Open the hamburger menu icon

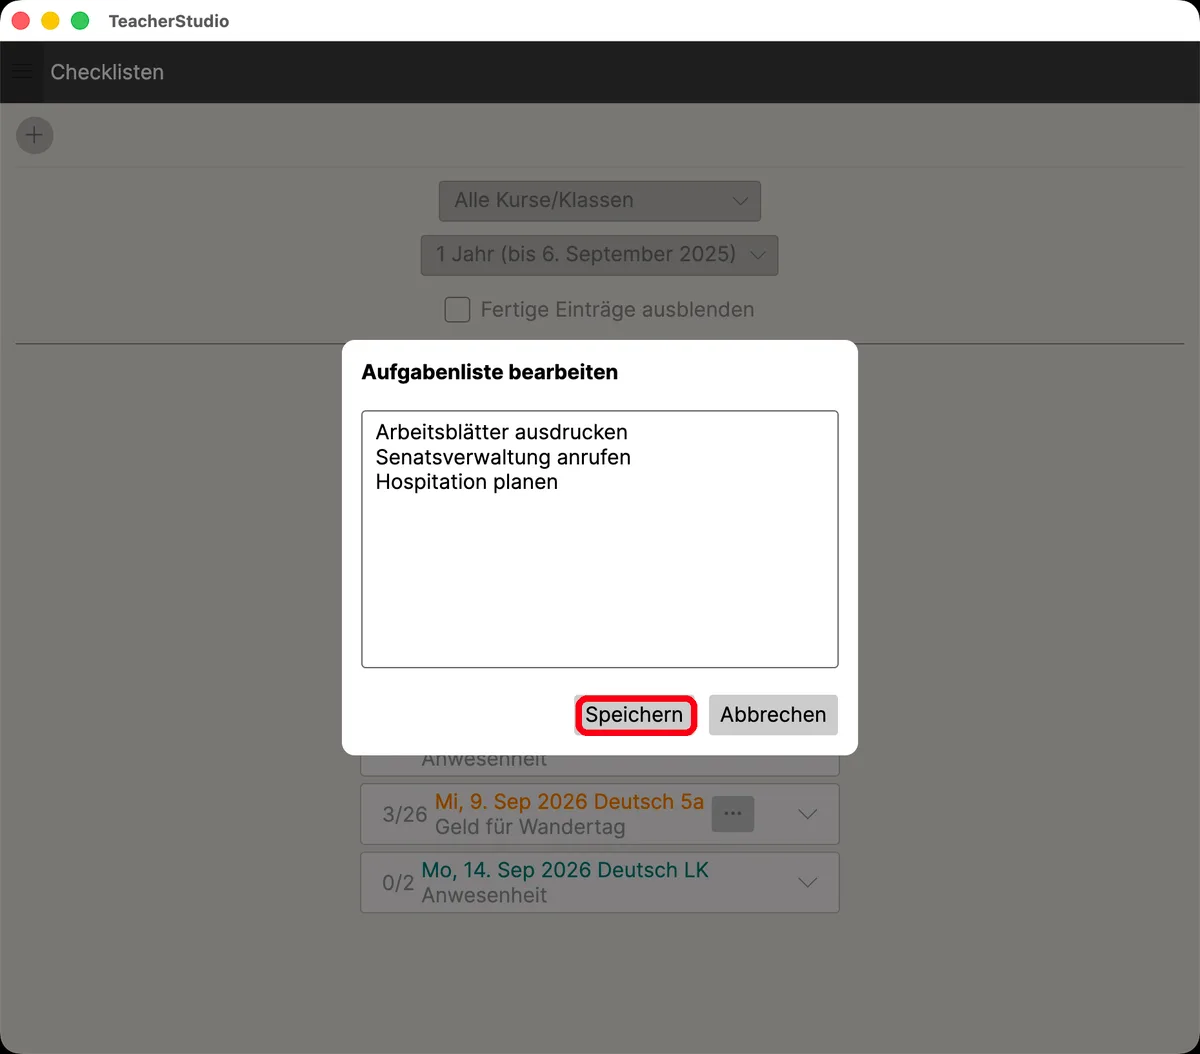pyautogui.click(x=21, y=72)
